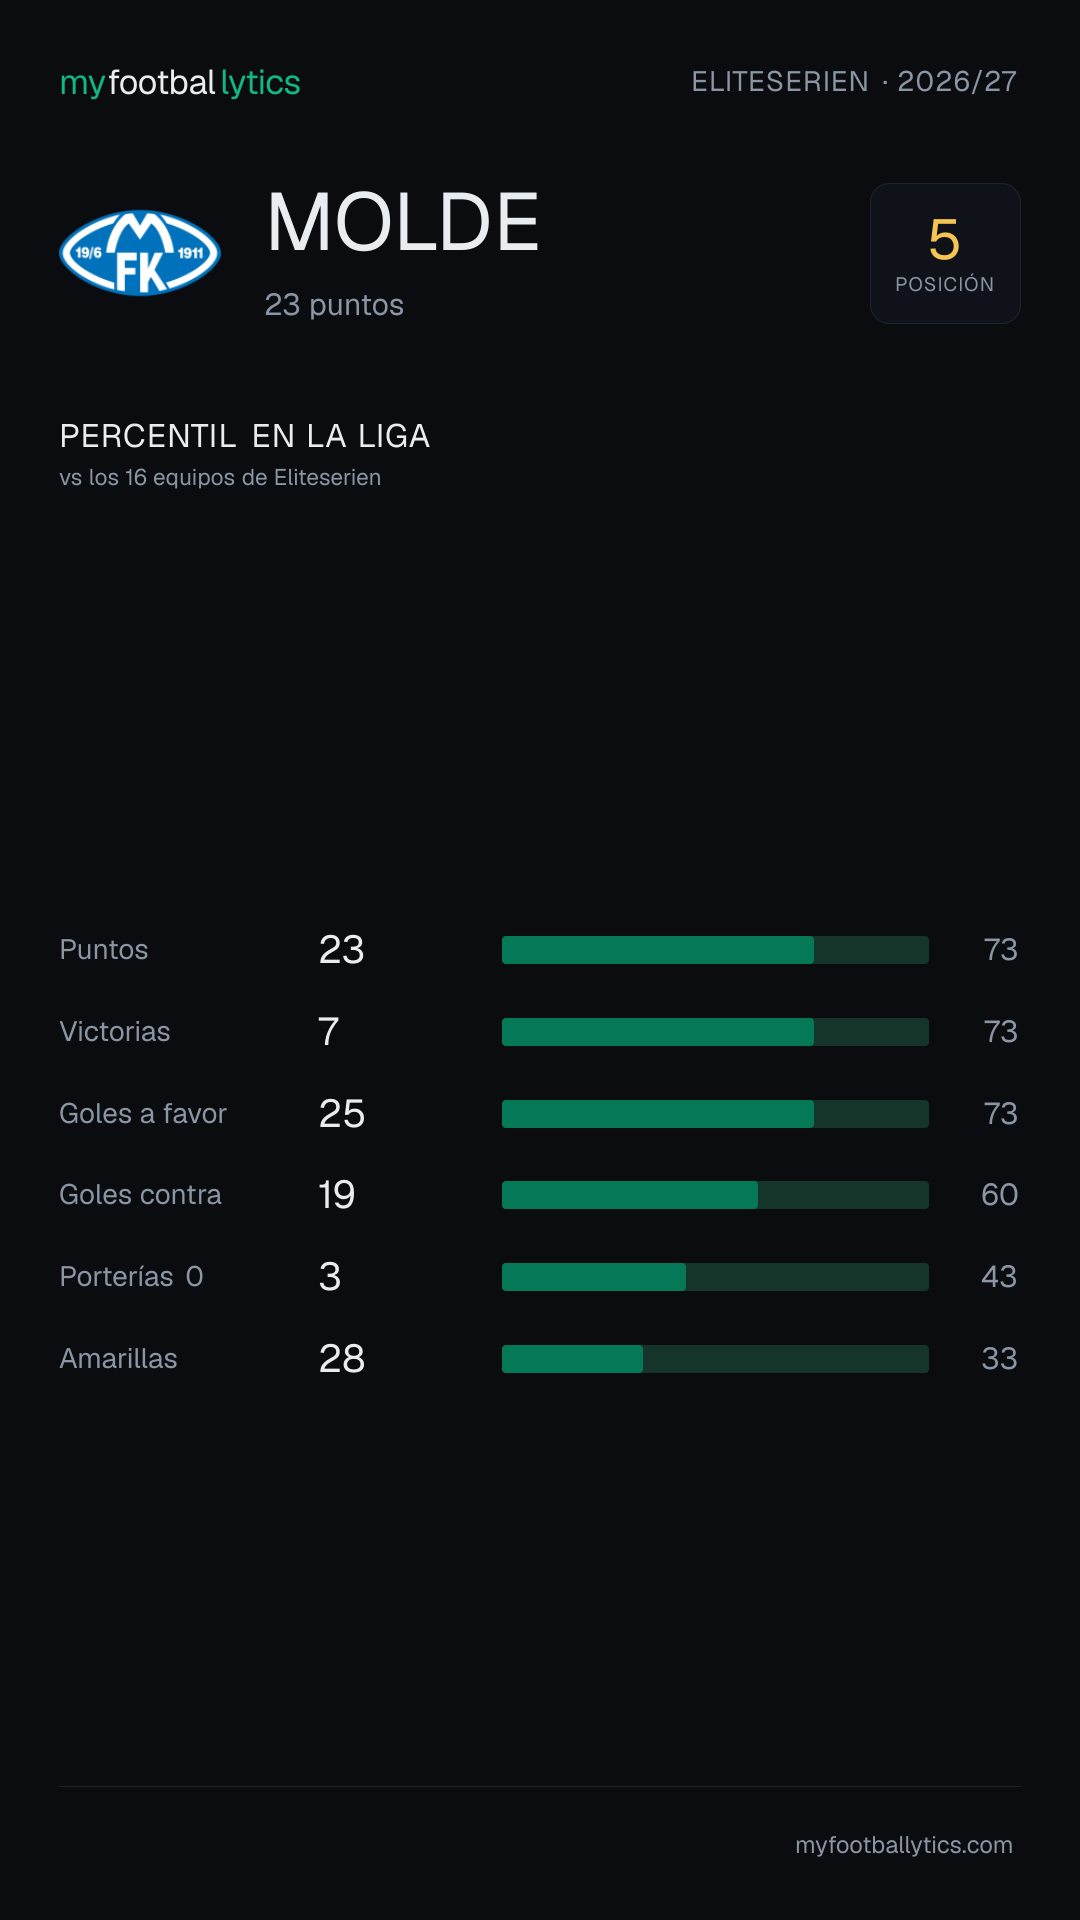1080x1920 pixels.
Task: Select the Percentil en la liga heading
Action: [245, 436]
